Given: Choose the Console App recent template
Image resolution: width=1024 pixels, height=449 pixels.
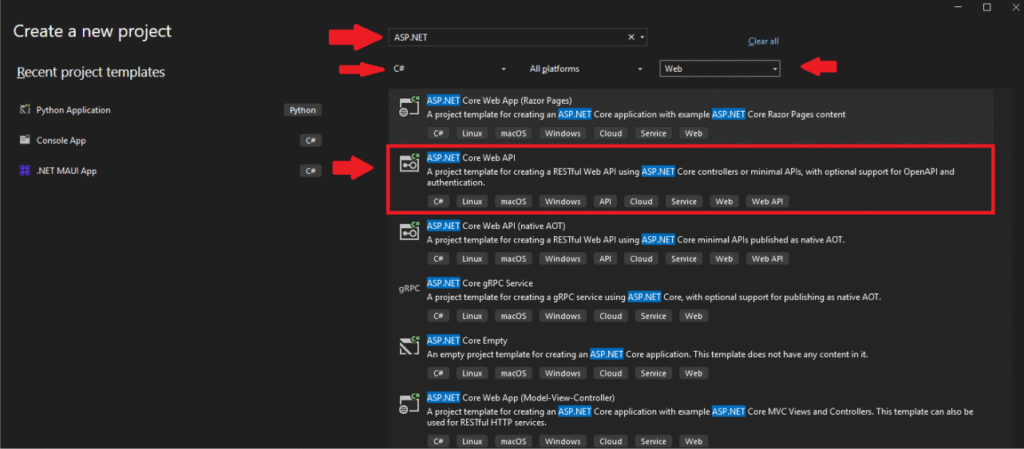Looking at the screenshot, I should [62, 141].
